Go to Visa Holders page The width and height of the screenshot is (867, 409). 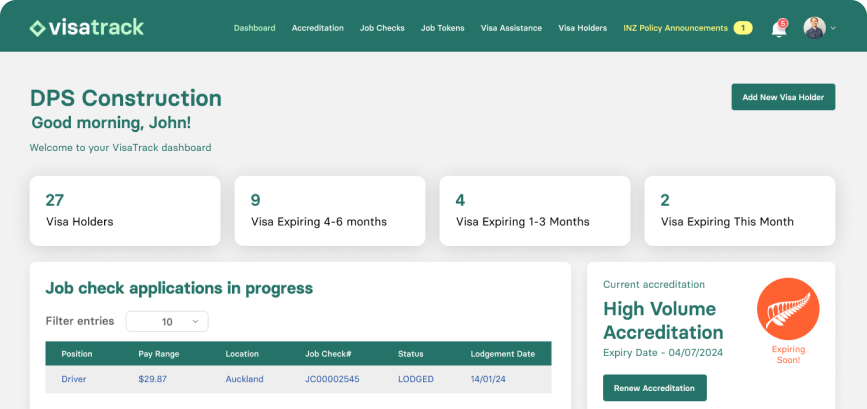[582, 28]
